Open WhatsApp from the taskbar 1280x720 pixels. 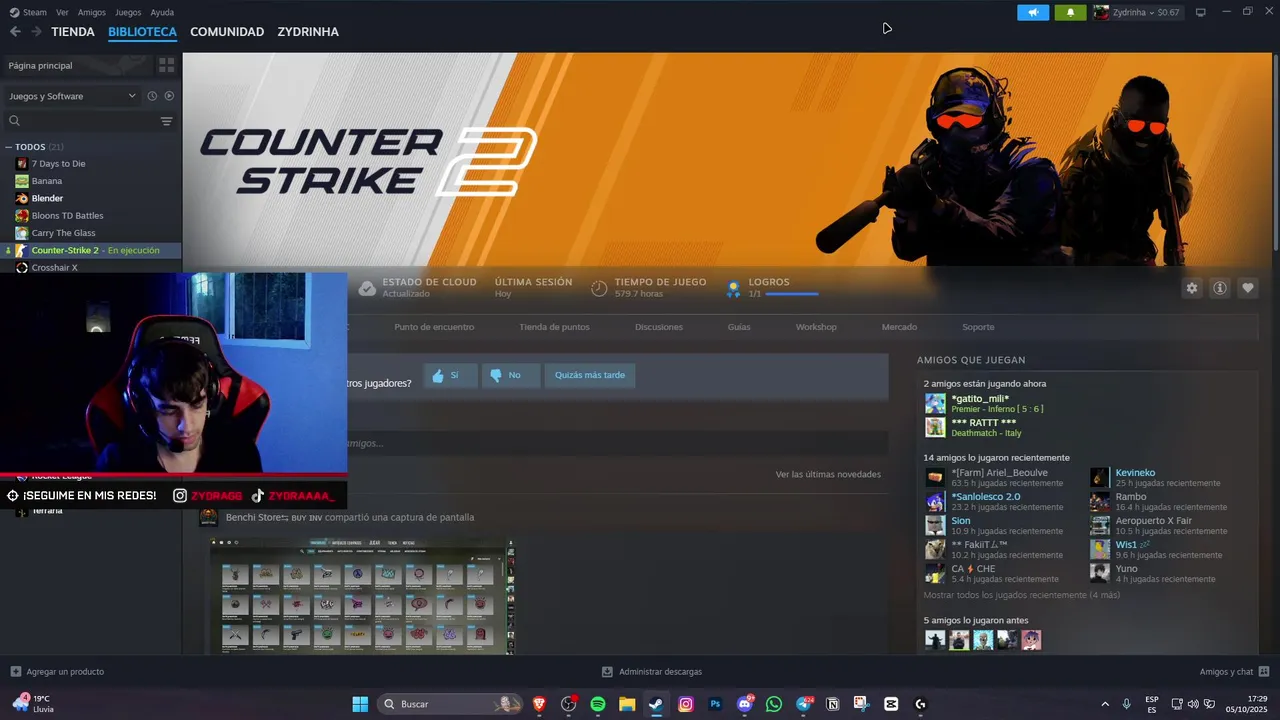tap(774, 704)
